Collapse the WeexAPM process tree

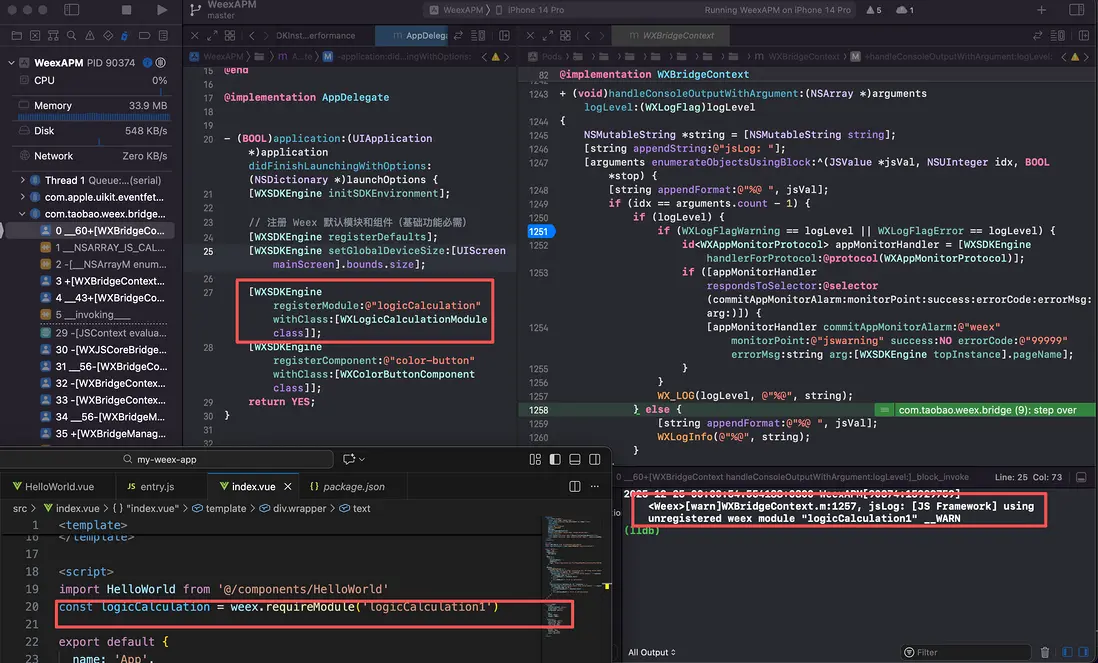tap(12, 63)
